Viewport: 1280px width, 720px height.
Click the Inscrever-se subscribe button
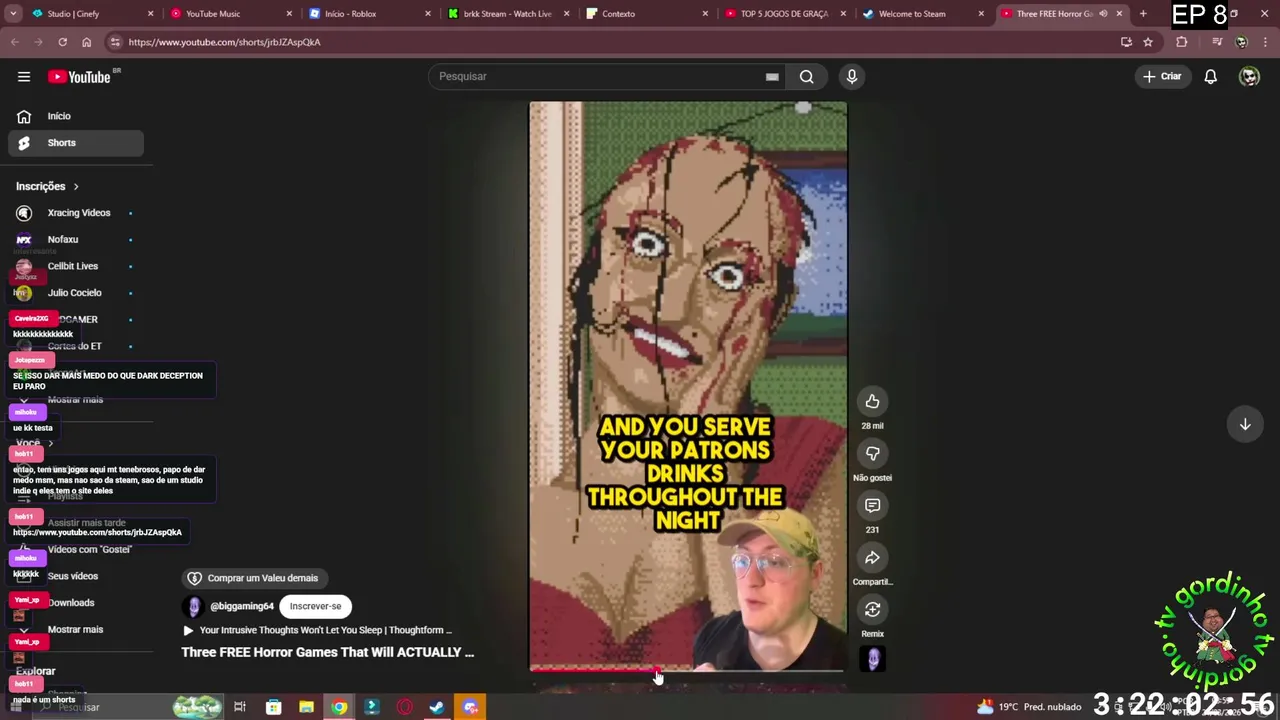315,606
